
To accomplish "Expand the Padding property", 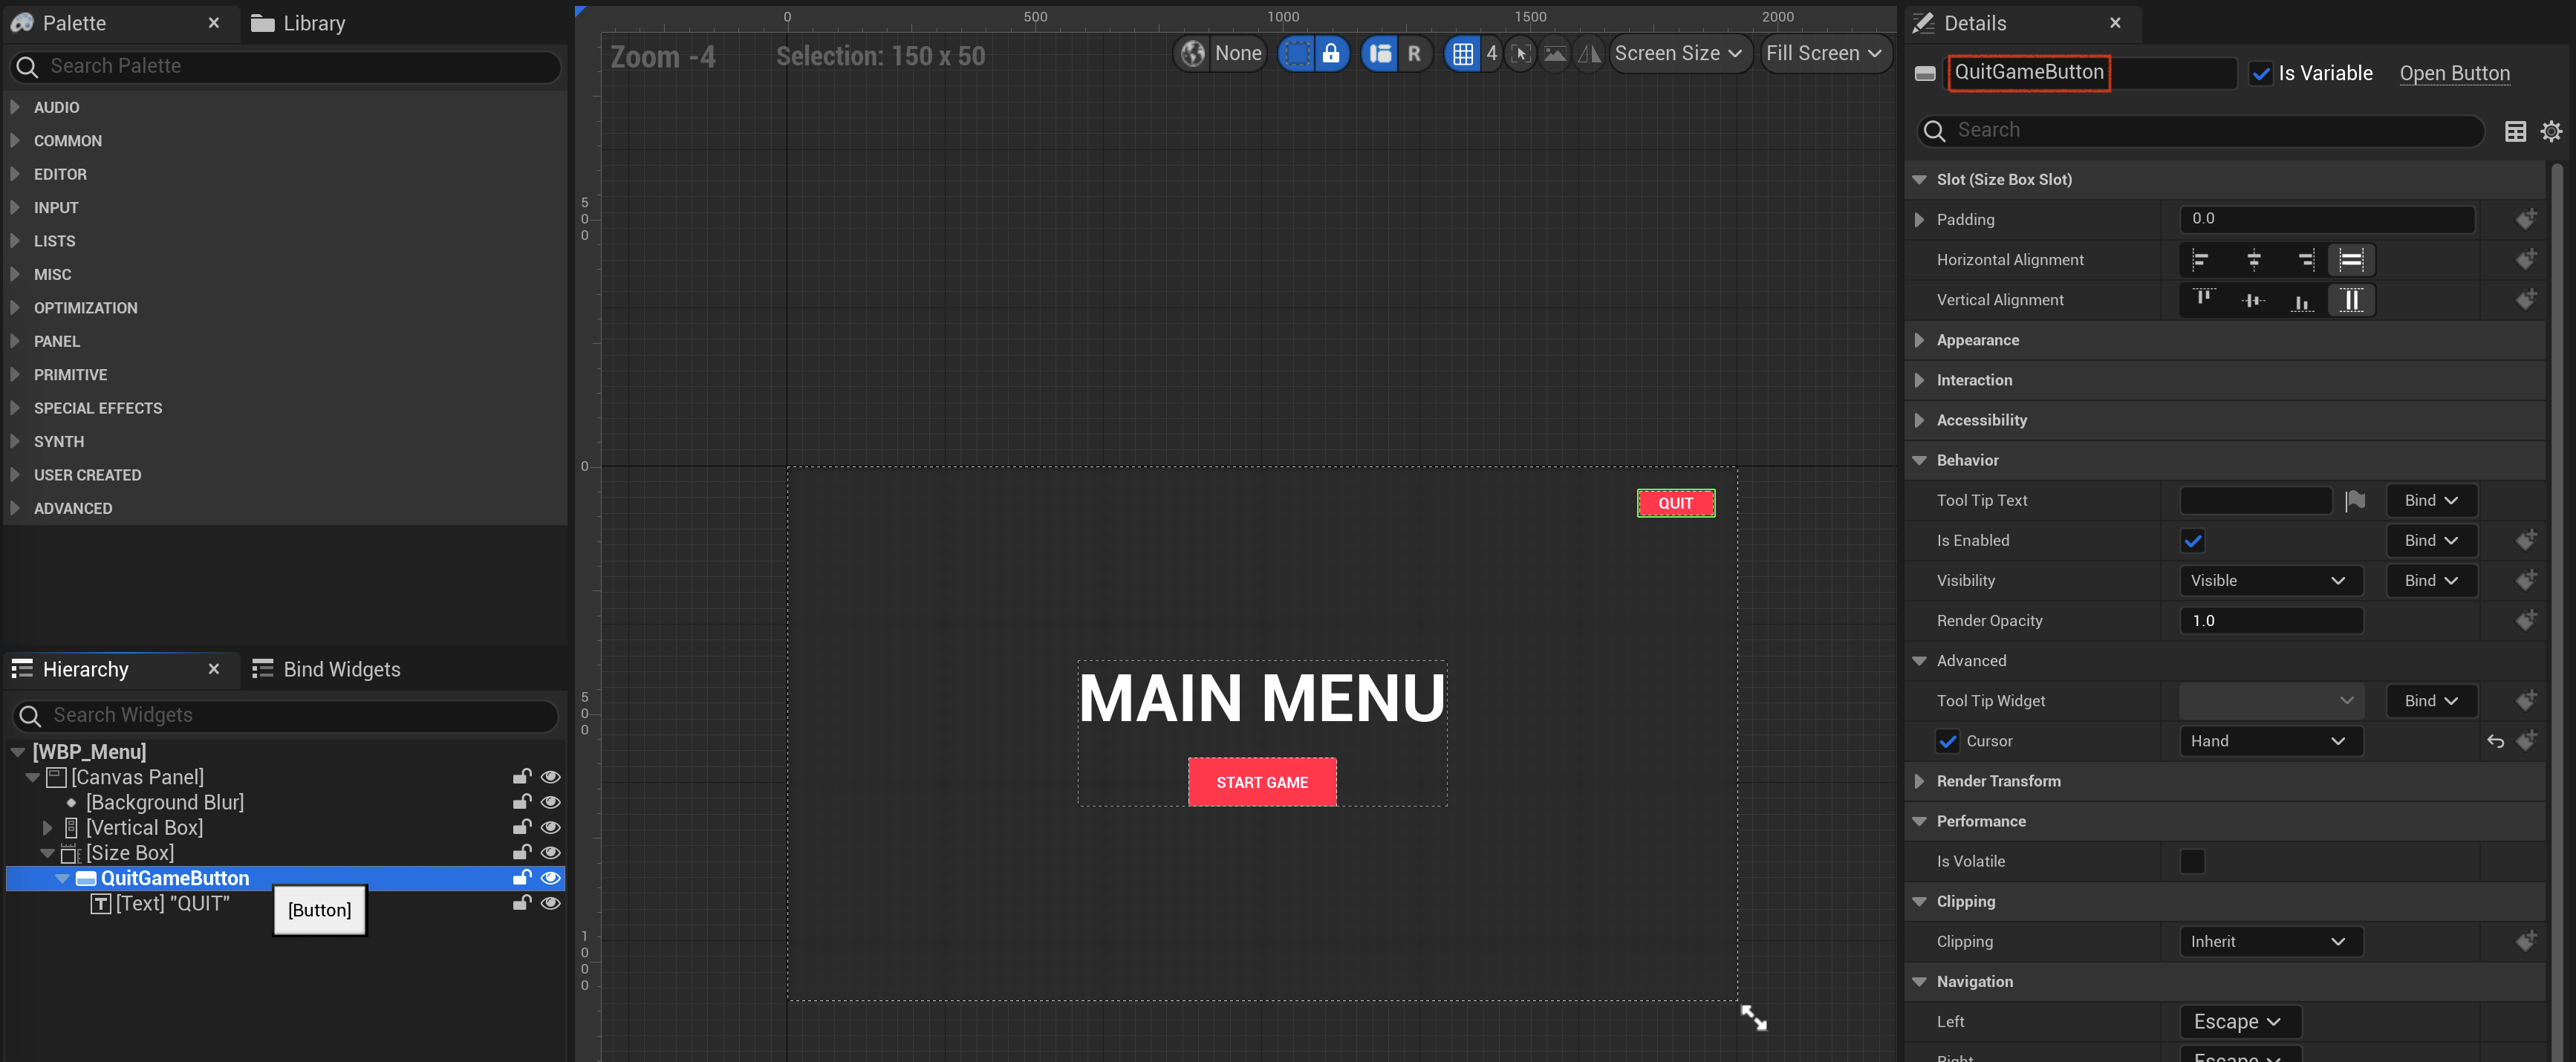I will [x=1918, y=220].
